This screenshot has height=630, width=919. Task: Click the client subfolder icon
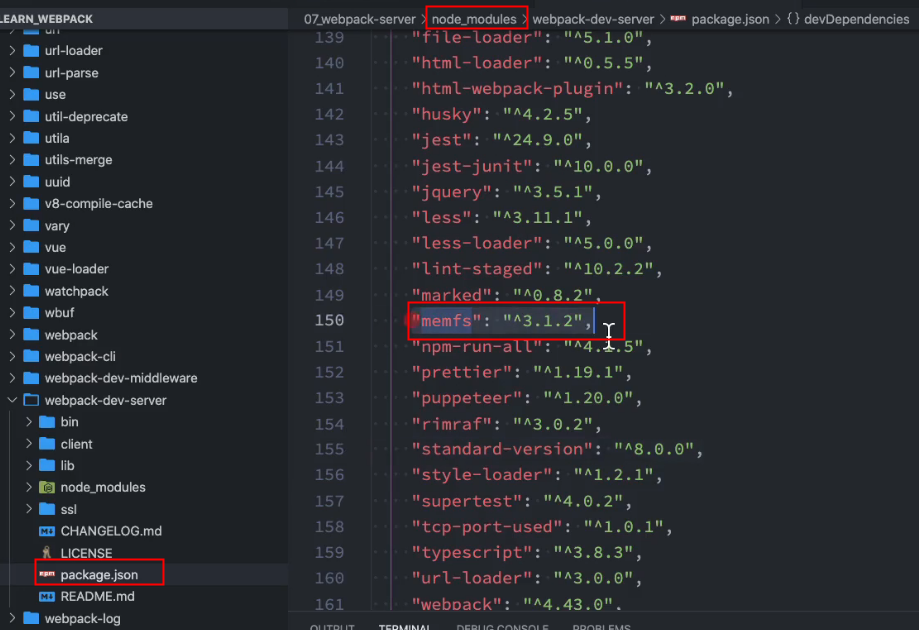click(47, 444)
